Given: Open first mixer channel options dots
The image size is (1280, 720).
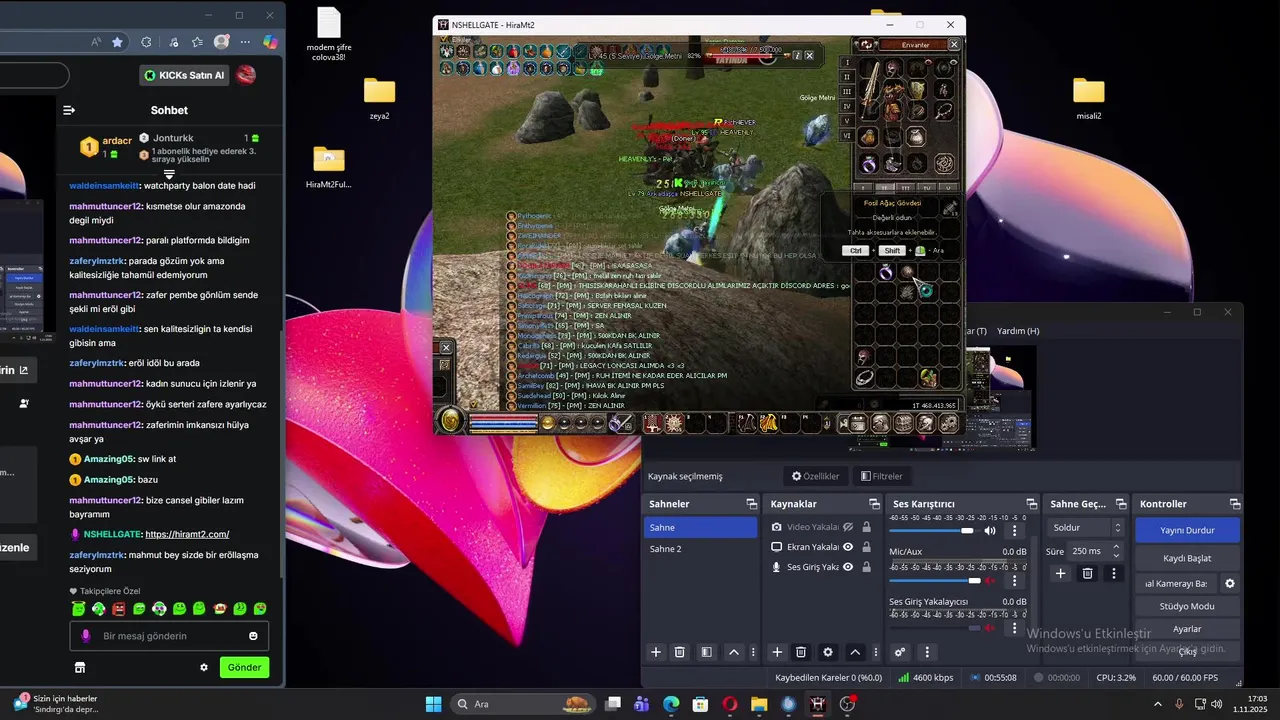Looking at the screenshot, I should pos(1015,531).
